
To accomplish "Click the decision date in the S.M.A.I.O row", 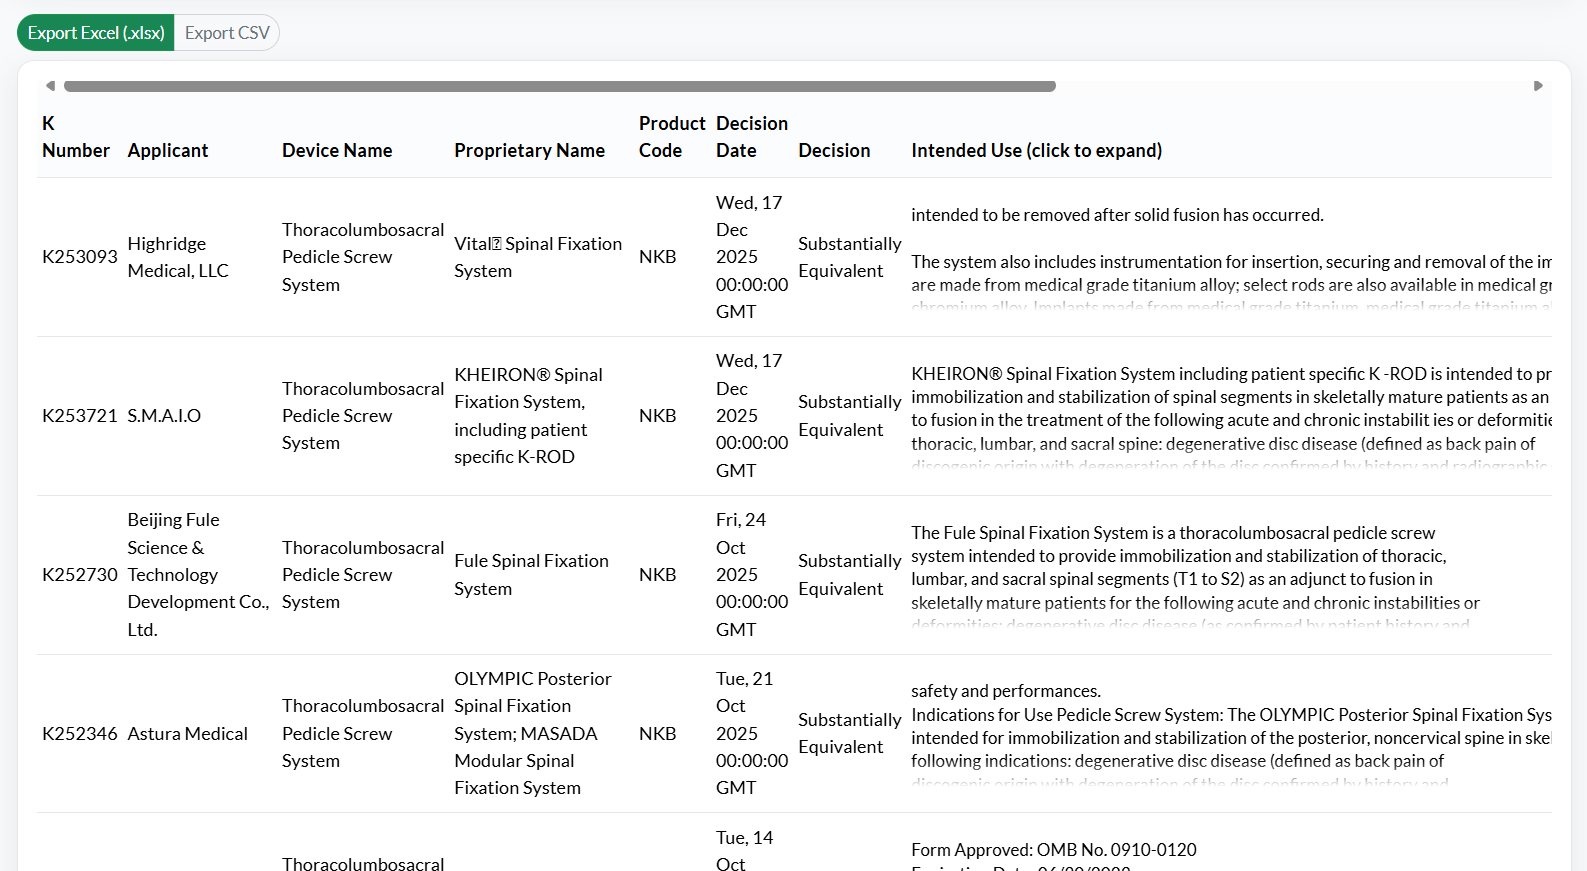I will 752,416.
